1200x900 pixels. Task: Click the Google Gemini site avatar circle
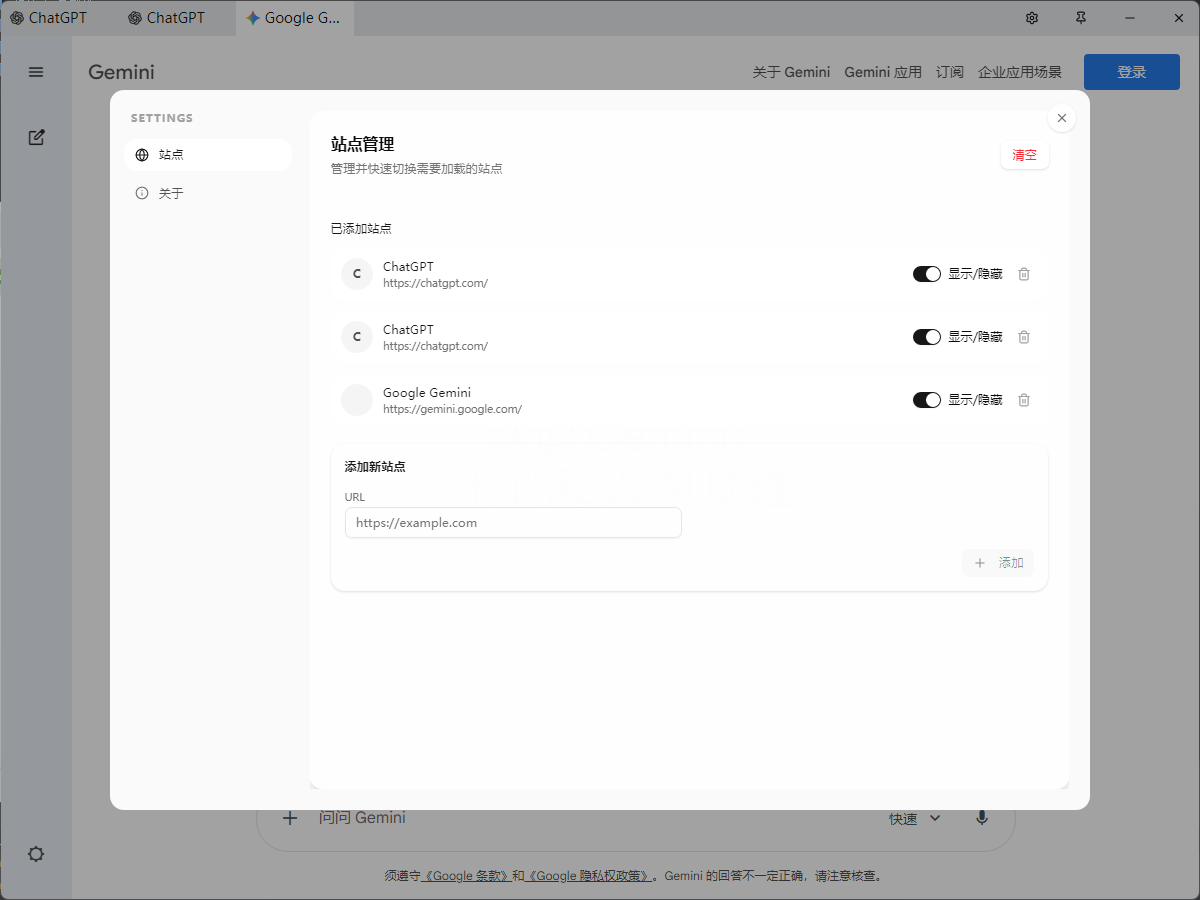(357, 400)
